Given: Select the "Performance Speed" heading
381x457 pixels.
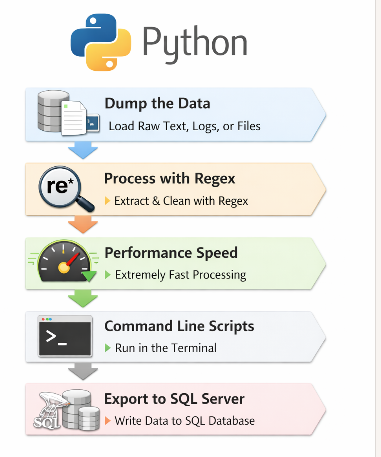Looking at the screenshot, I should (x=171, y=253).
